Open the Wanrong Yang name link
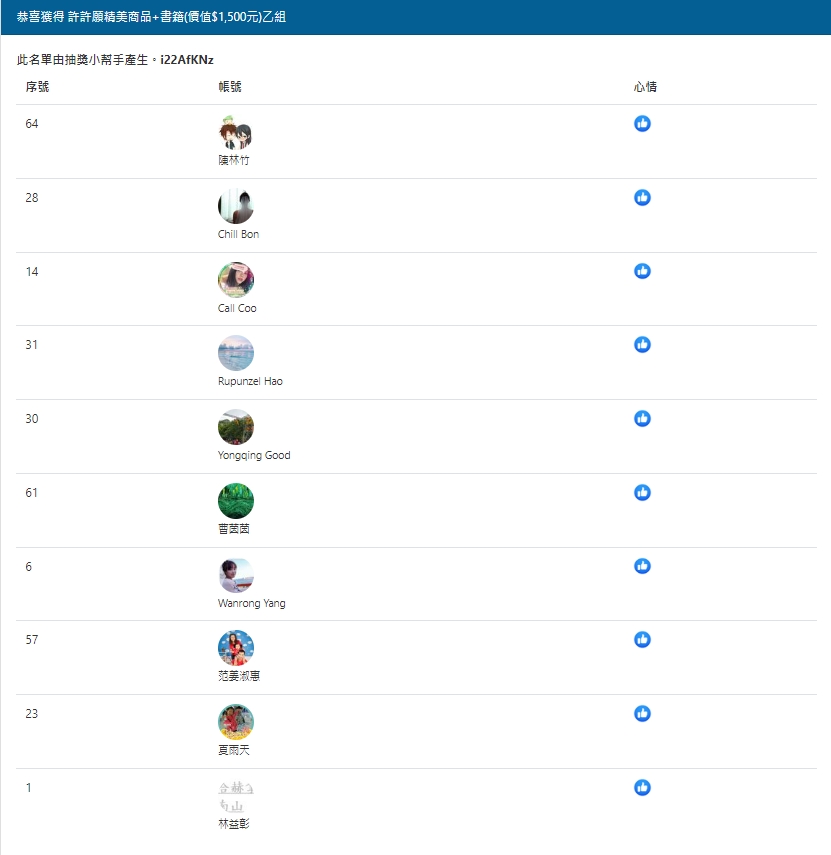 (x=251, y=603)
